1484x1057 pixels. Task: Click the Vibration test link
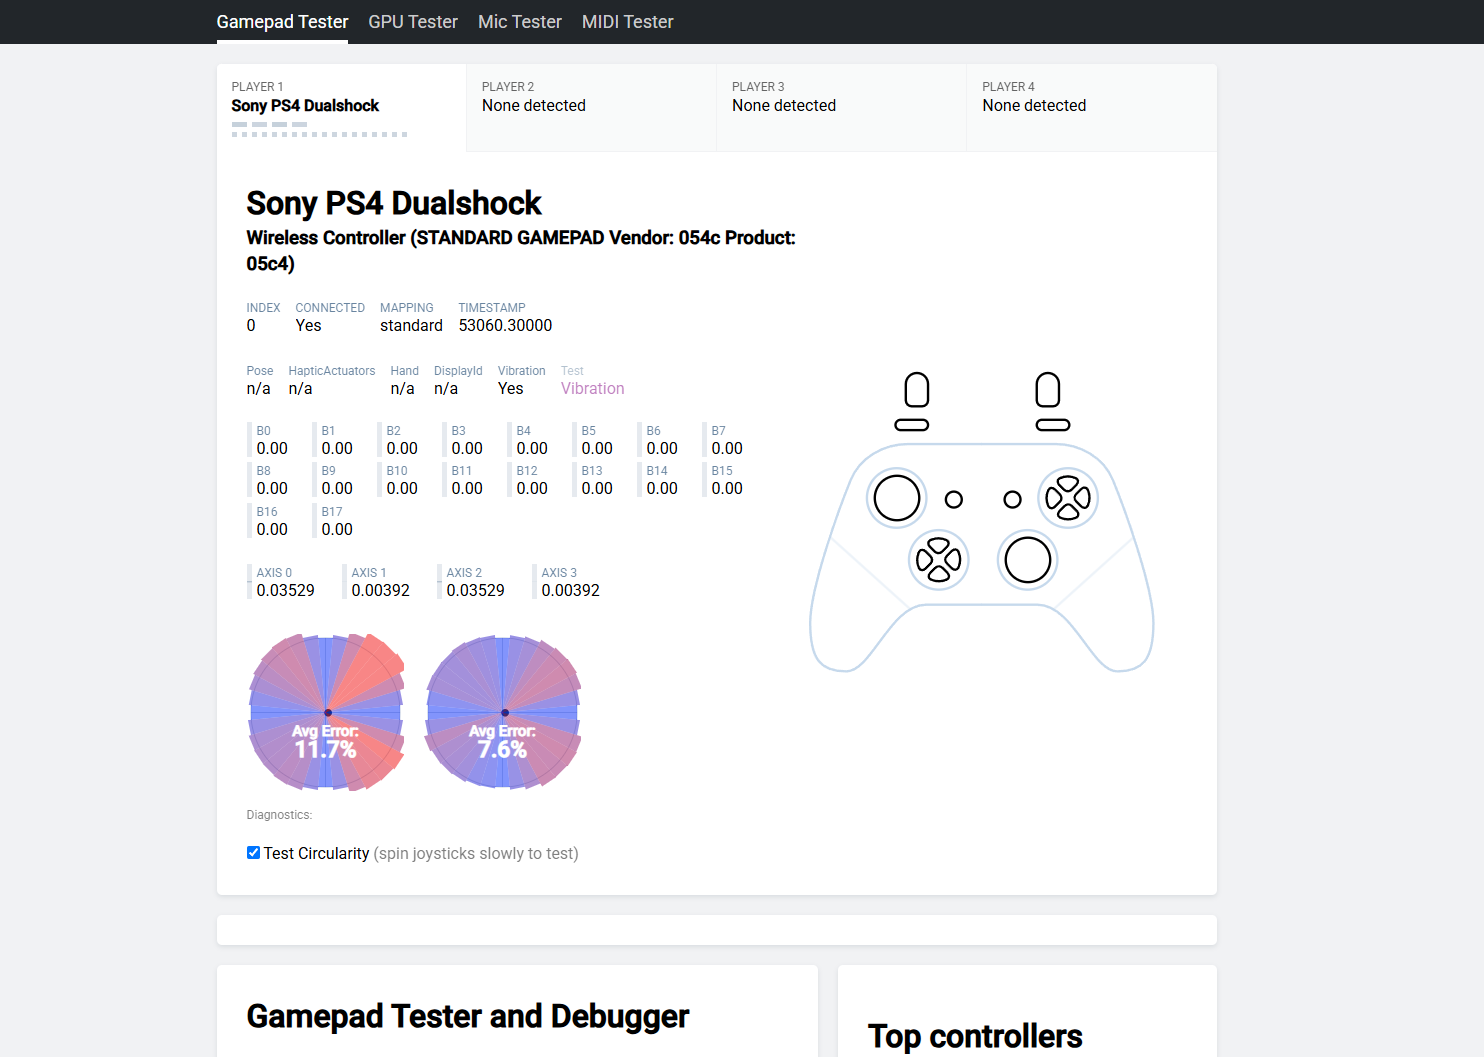tap(593, 389)
